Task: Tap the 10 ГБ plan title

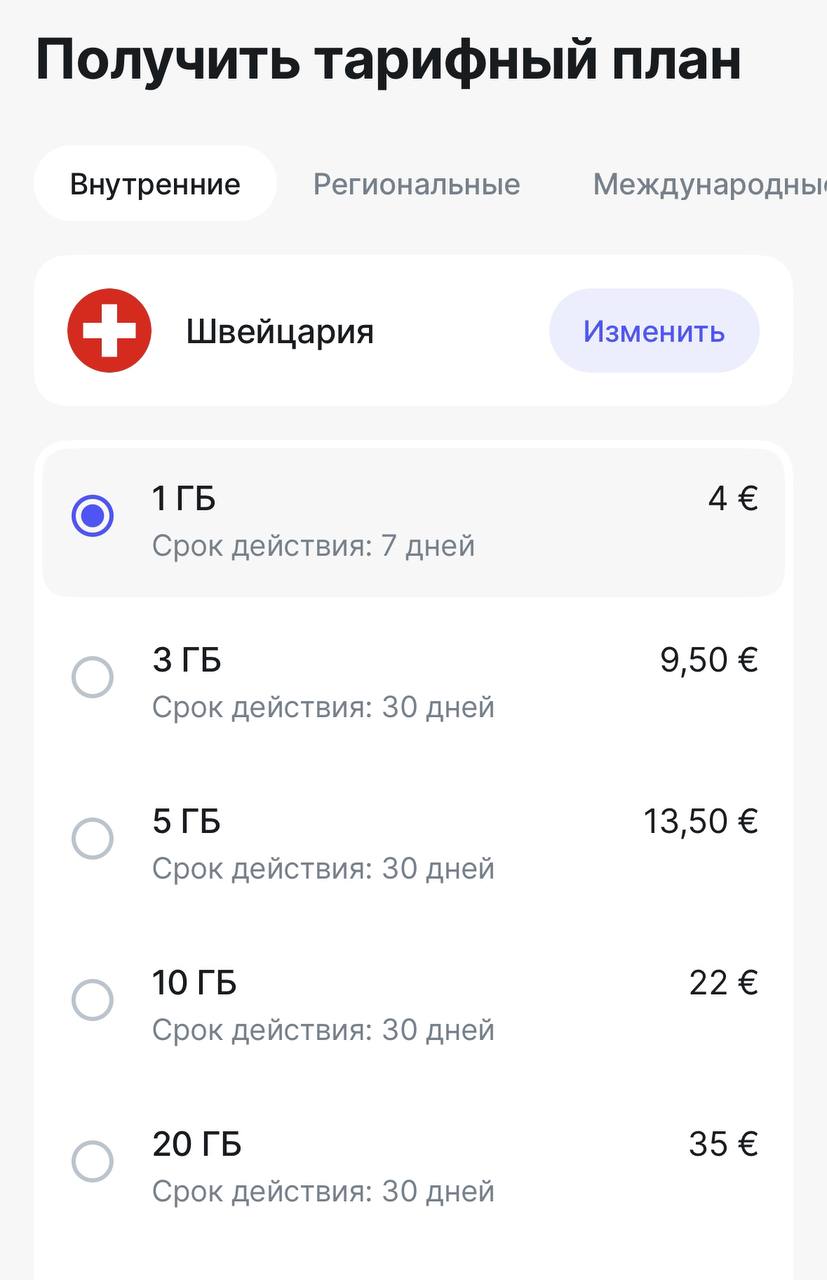Action: pos(194,983)
